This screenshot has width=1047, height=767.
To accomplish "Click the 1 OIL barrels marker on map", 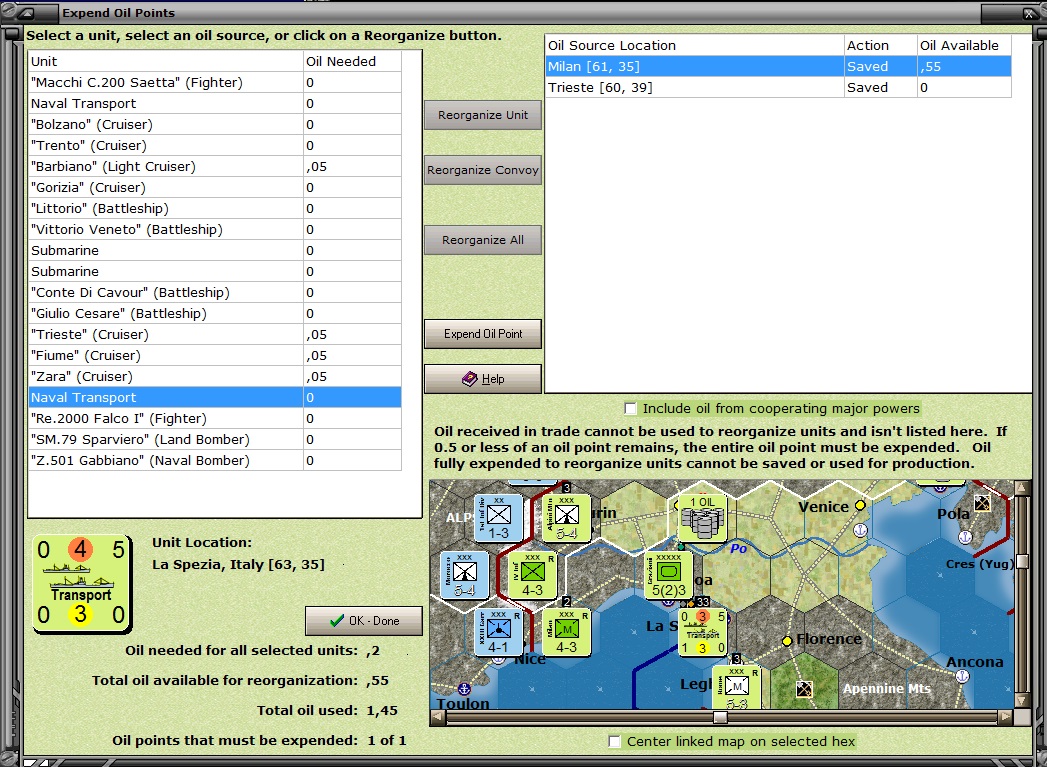I will click(x=702, y=518).
